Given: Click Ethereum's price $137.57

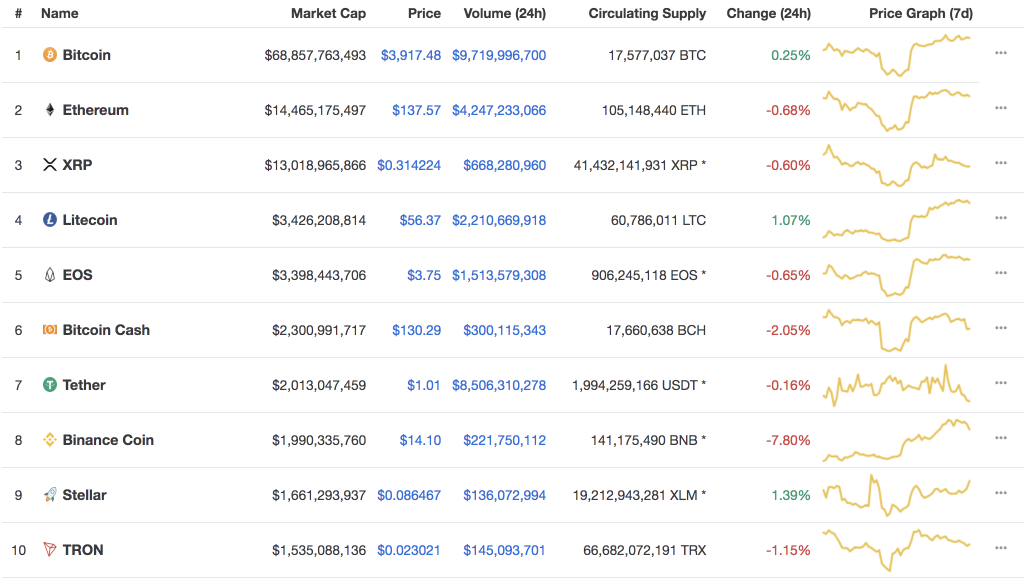Looking at the screenshot, I should [417, 110].
